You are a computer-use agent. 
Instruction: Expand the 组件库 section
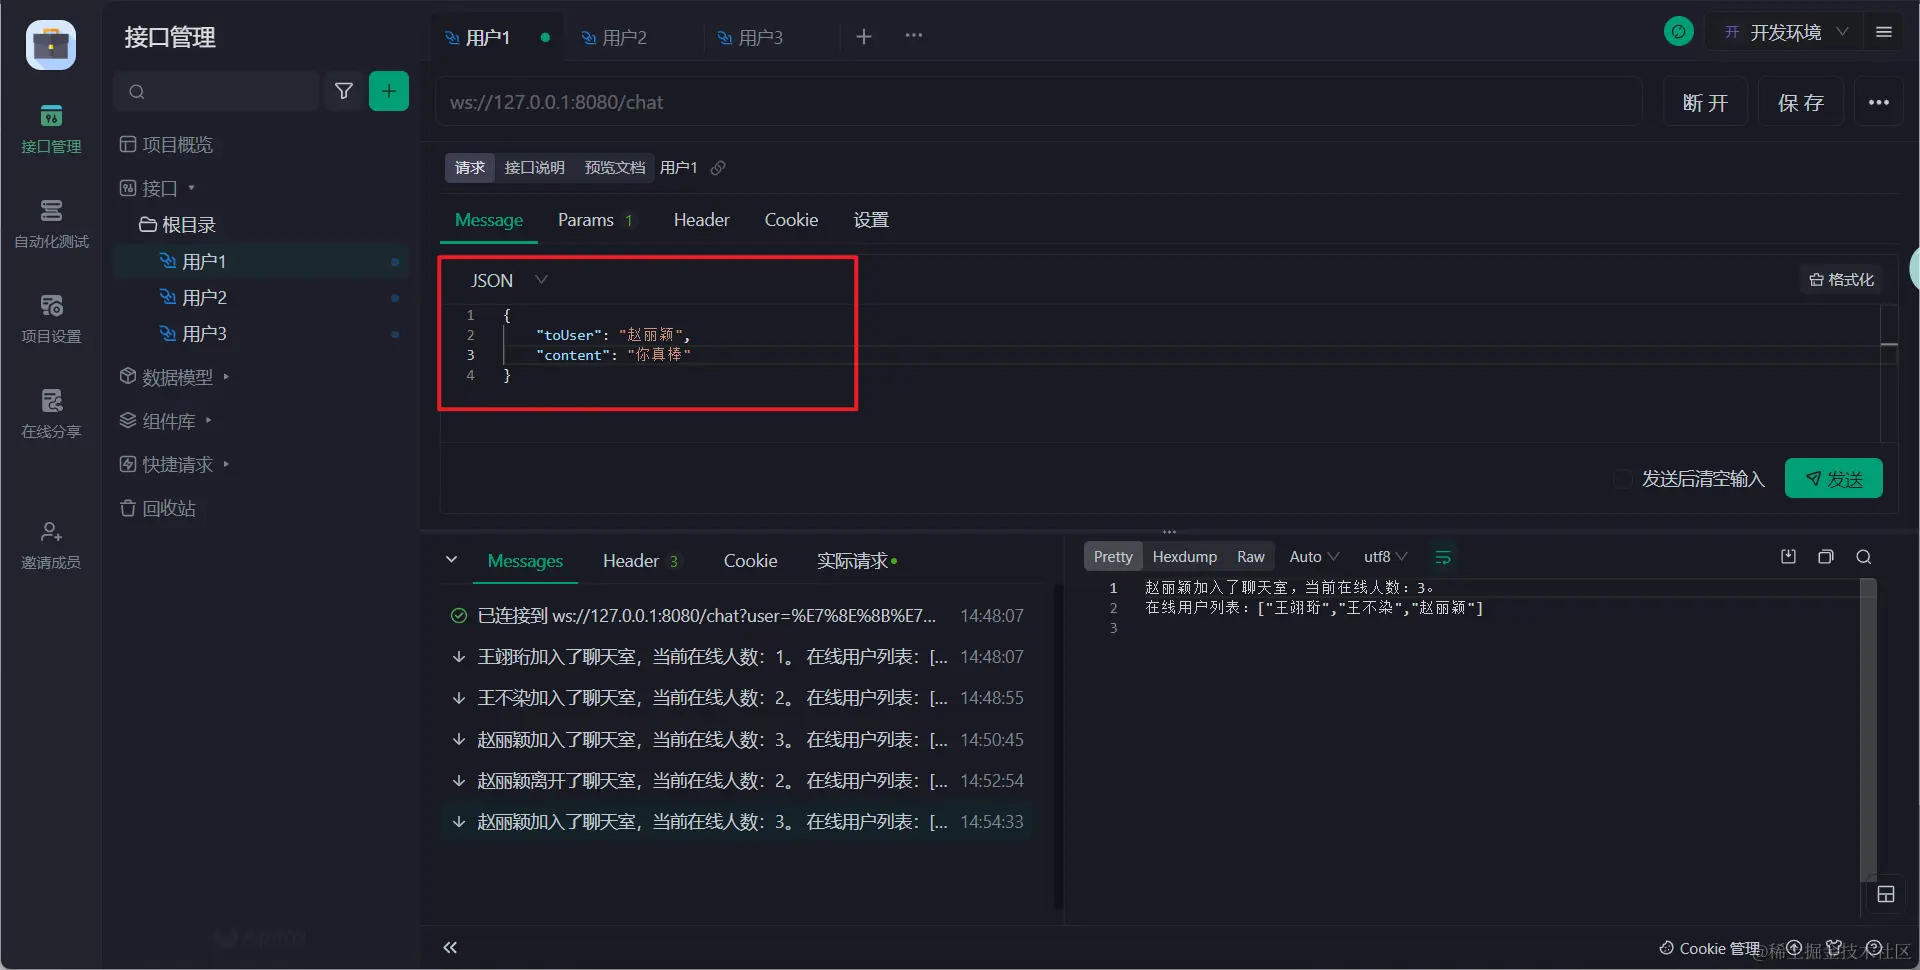(165, 421)
